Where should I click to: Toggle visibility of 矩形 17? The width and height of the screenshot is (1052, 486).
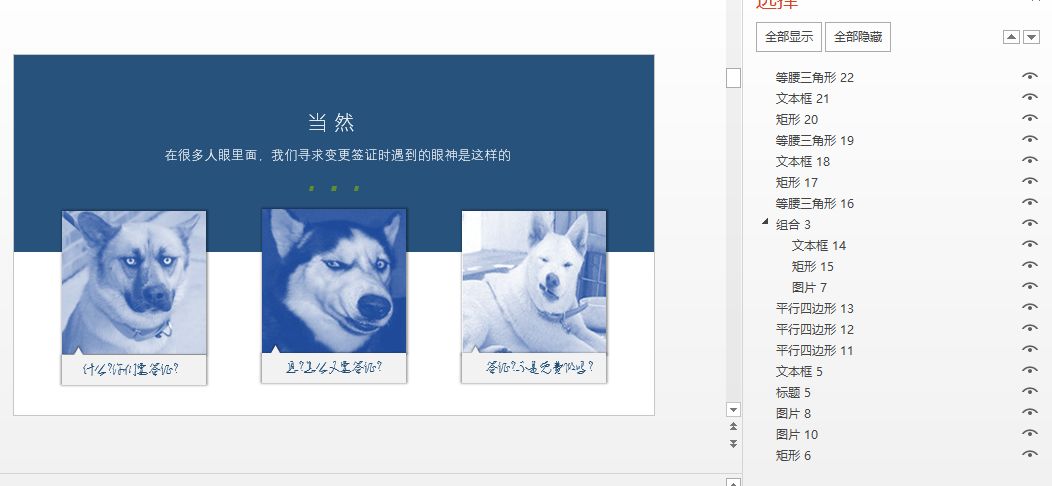1029,181
